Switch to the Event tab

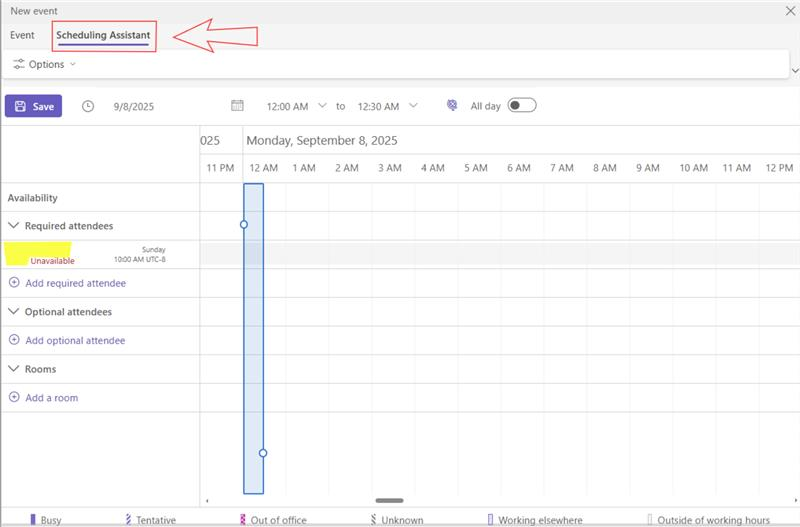click(x=22, y=35)
